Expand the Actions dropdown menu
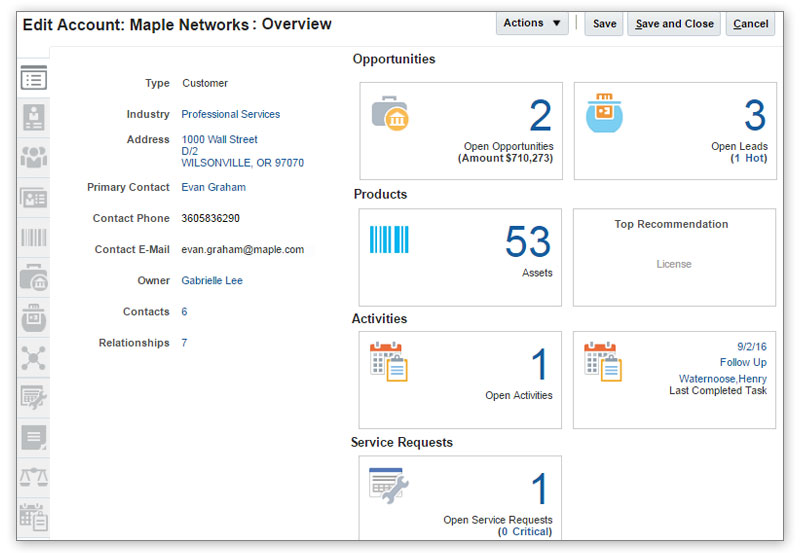This screenshot has width=800, height=553. pos(532,23)
